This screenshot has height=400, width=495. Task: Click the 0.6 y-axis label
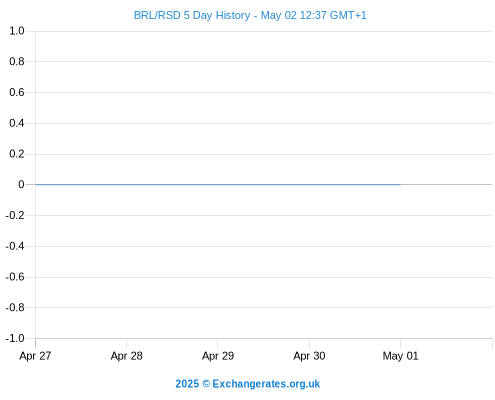(x=17, y=92)
